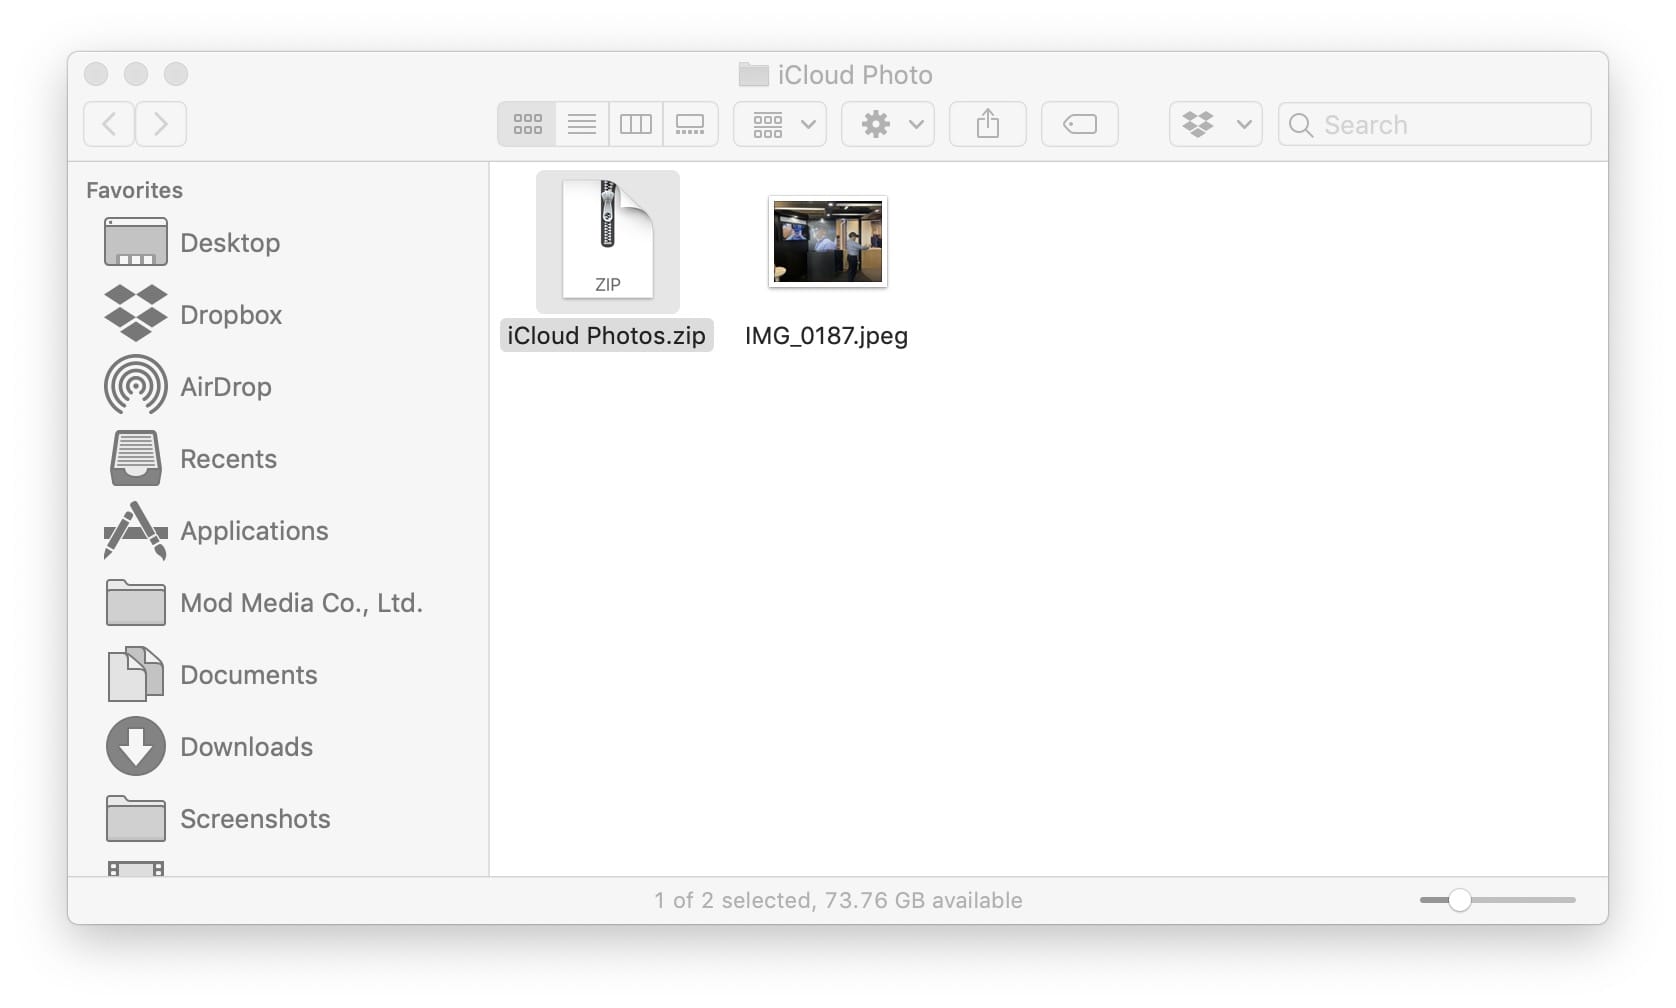Open the Applications folder
Screen dimensions: 1676x1008
pyautogui.click(x=253, y=531)
